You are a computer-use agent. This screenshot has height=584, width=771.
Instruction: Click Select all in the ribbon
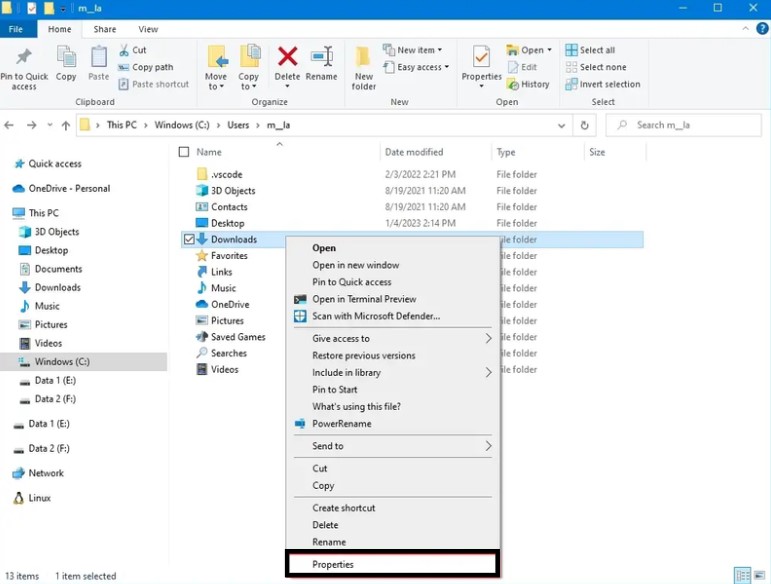pyautogui.click(x=590, y=50)
